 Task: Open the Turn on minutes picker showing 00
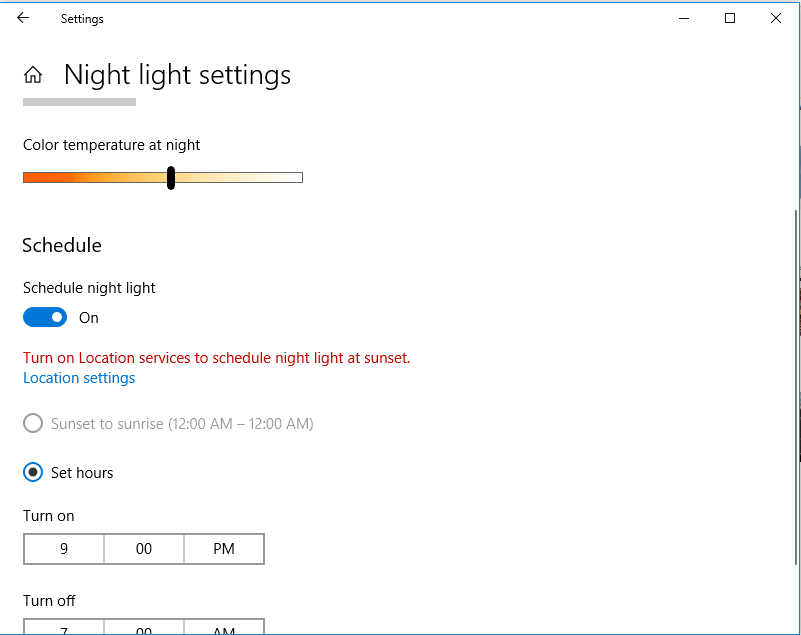click(144, 549)
